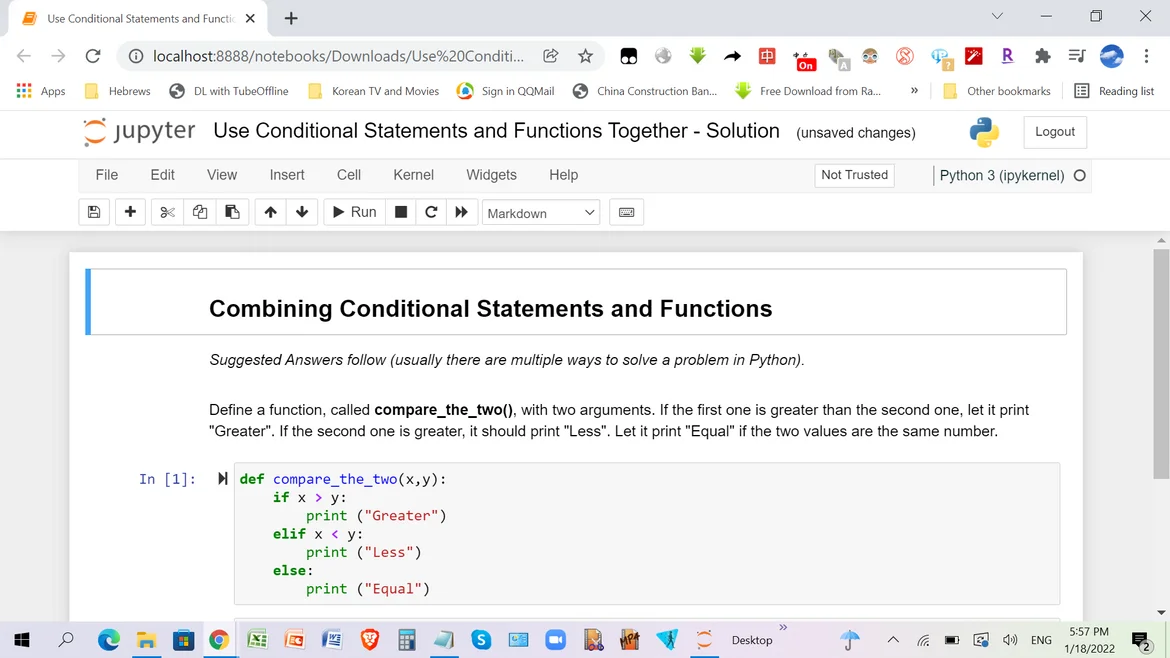
Task: Restart kernel and rerun the whole notebook
Action: pos(461,212)
